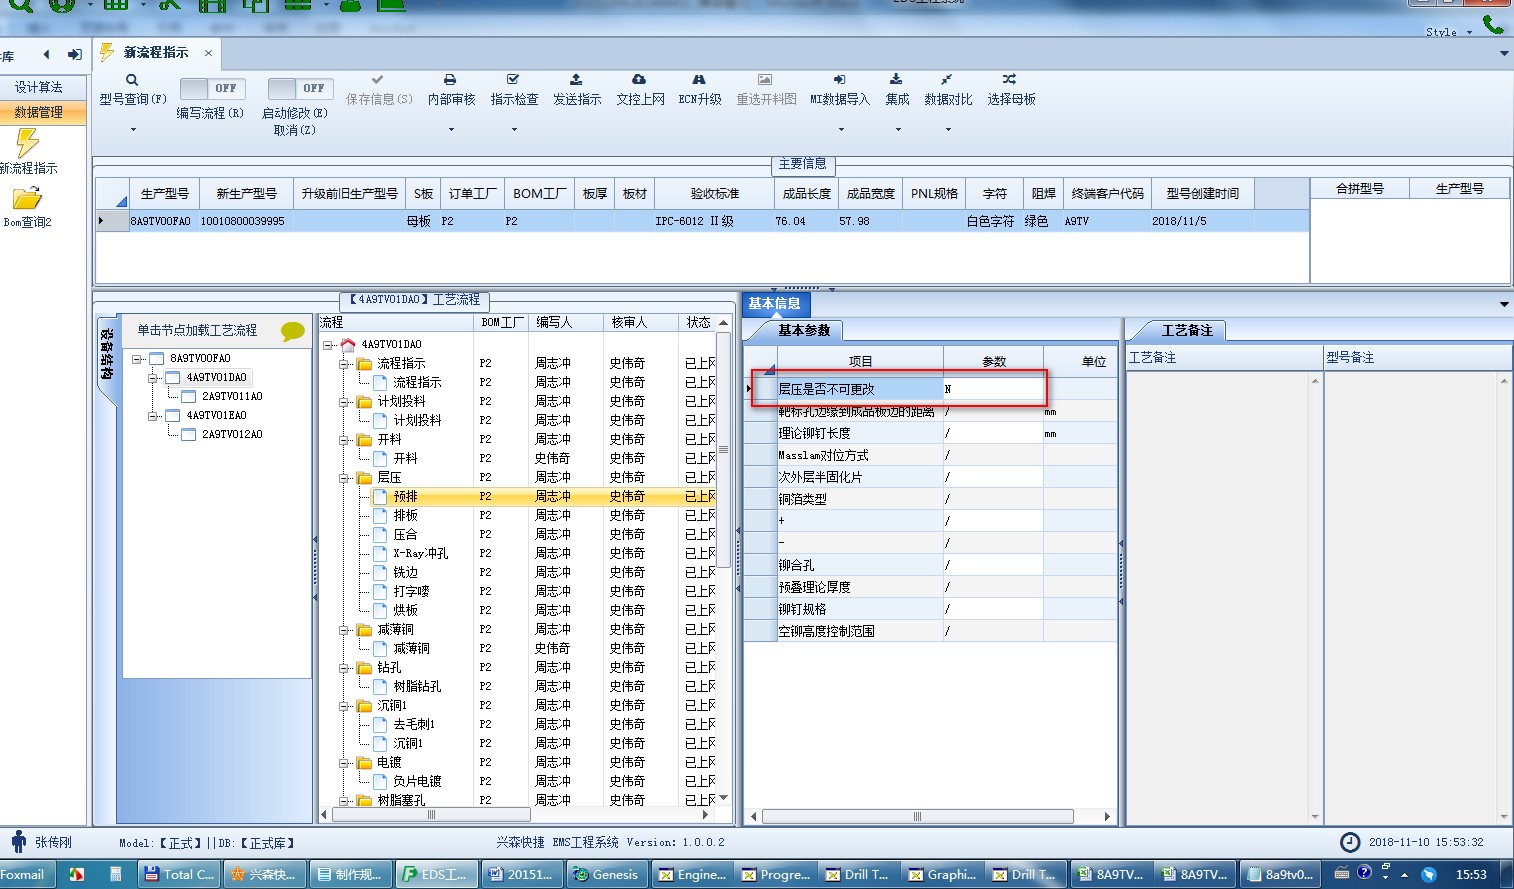Open Bom查询2 folder icon in sidebar
This screenshot has width=1514, height=889.
pyautogui.click(x=27, y=198)
